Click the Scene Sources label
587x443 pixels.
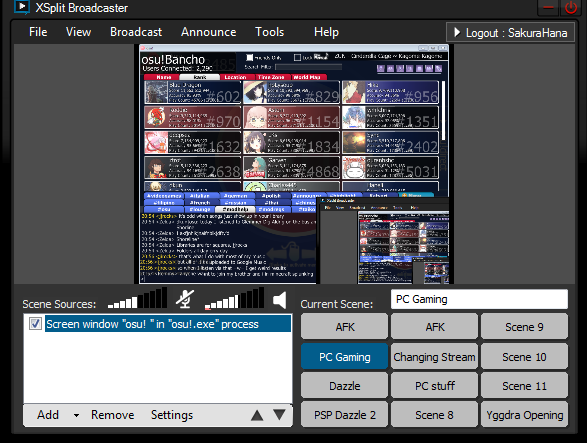59,304
